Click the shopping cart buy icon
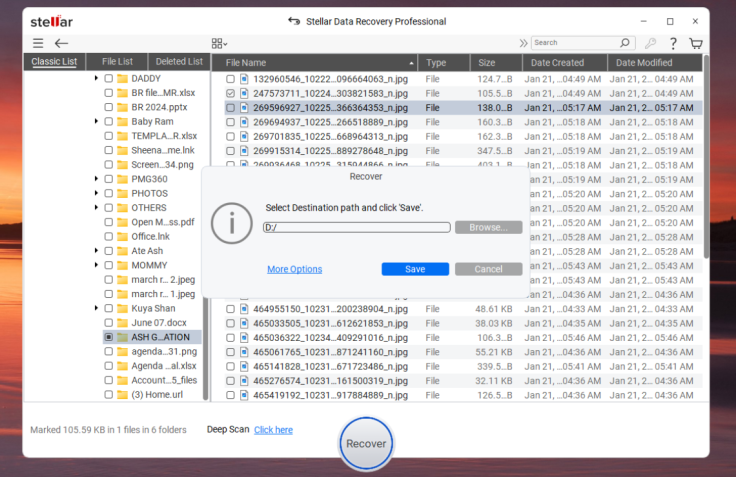Screen dimensions: 736x477 click(x=696, y=43)
